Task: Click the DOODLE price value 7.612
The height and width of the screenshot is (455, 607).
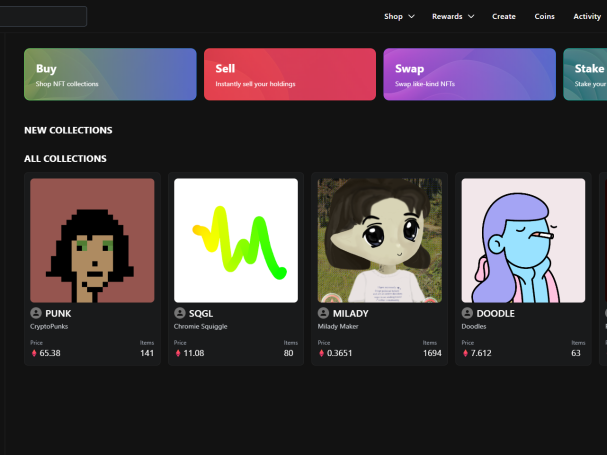Action: click(481, 353)
